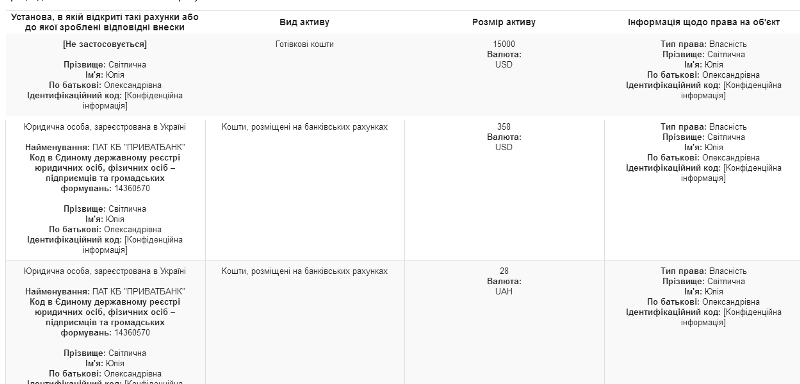Click the second 'ПАТ КБ ПРИВАТБАНК' name
The width and height of the screenshot is (800, 384).
(139, 292)
